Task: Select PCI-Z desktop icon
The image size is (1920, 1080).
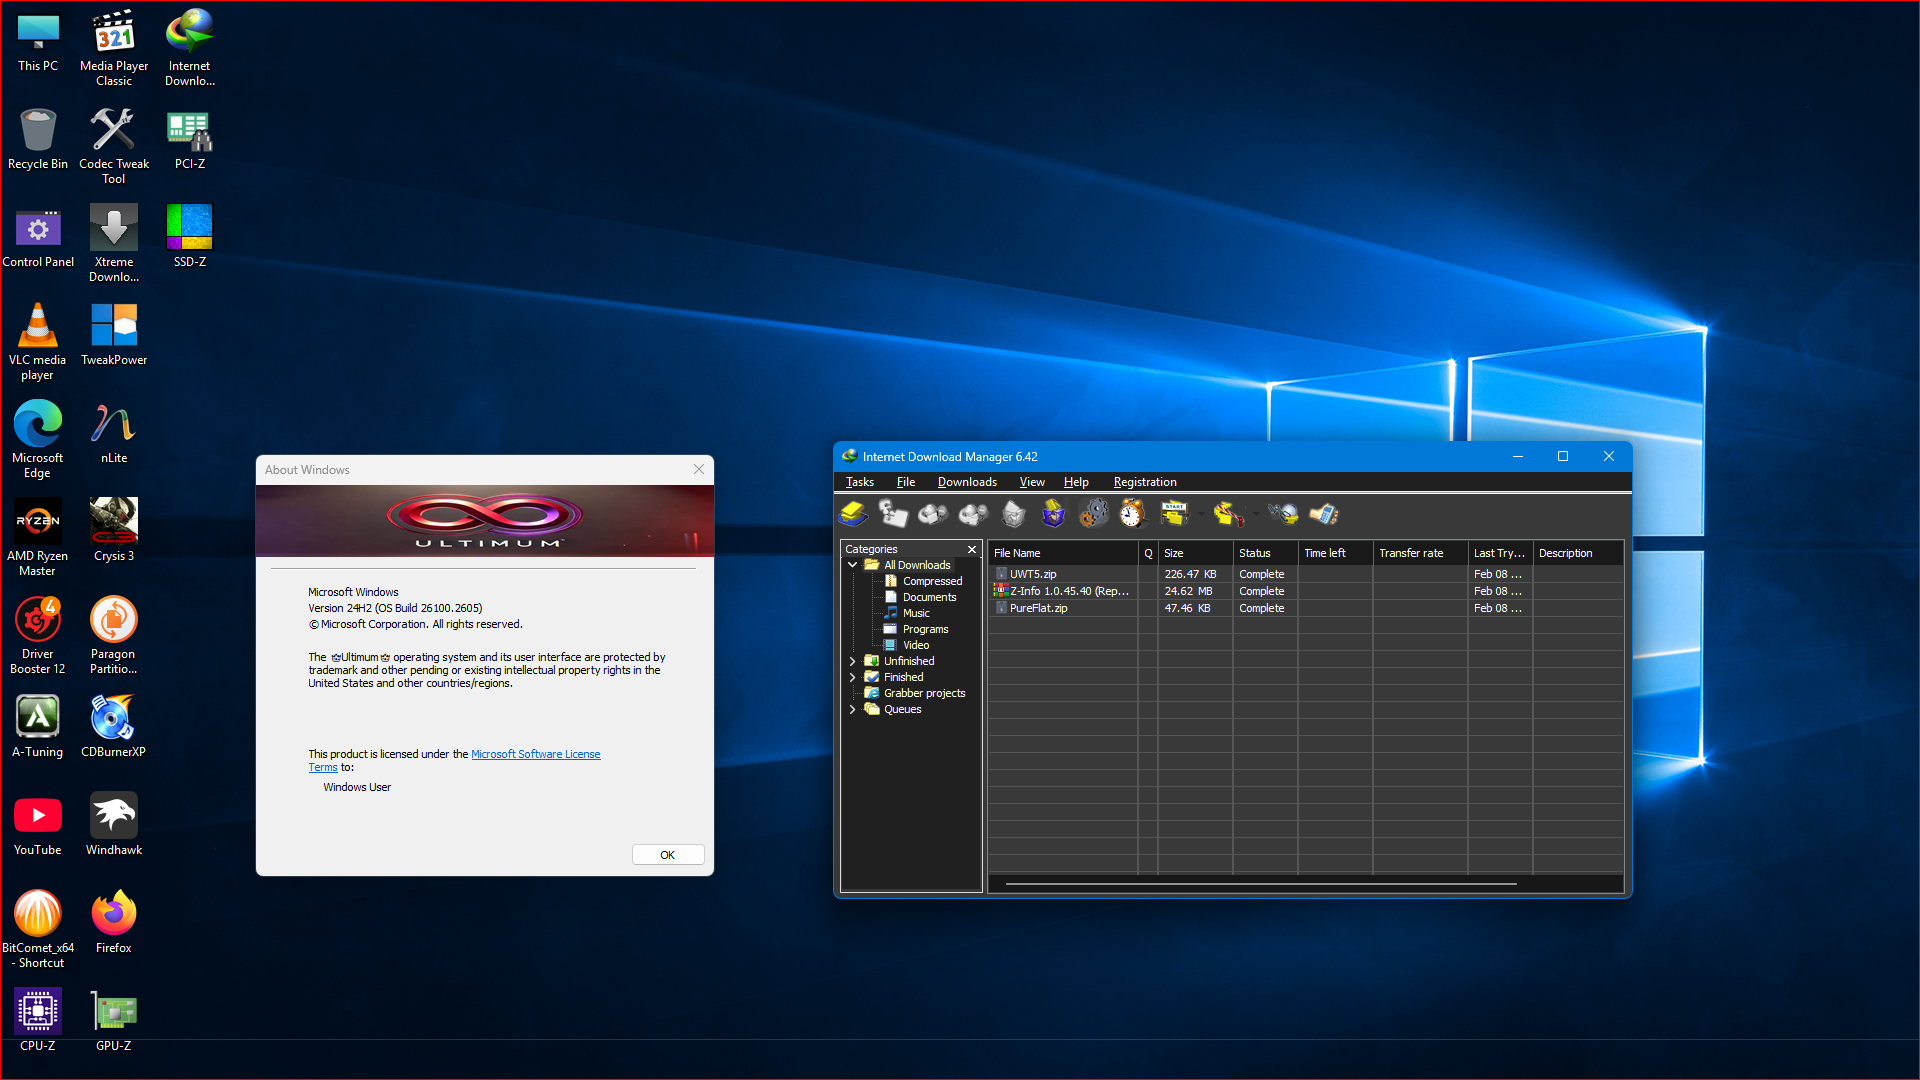Action: pos(190,139)
